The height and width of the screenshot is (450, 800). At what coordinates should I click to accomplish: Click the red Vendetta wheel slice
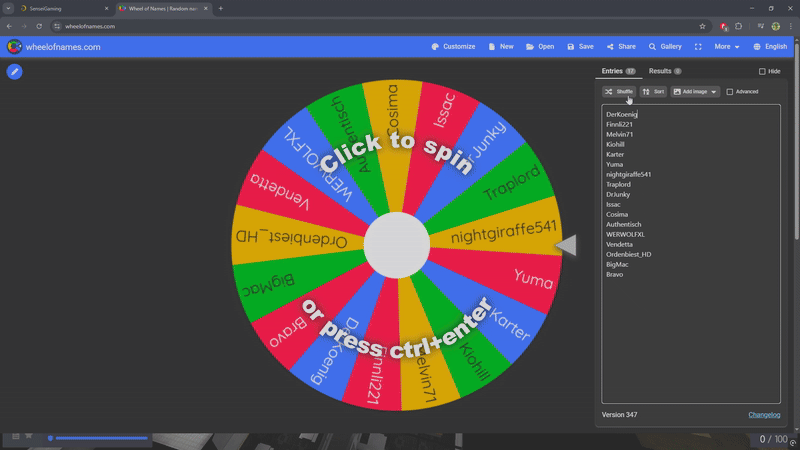(283, 190)
